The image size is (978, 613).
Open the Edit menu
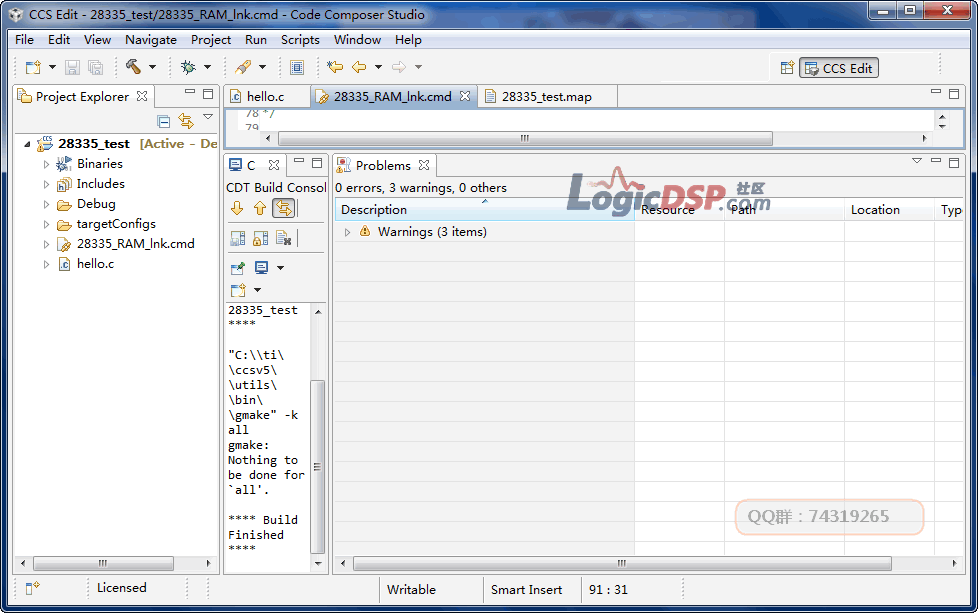pos(59,39)
